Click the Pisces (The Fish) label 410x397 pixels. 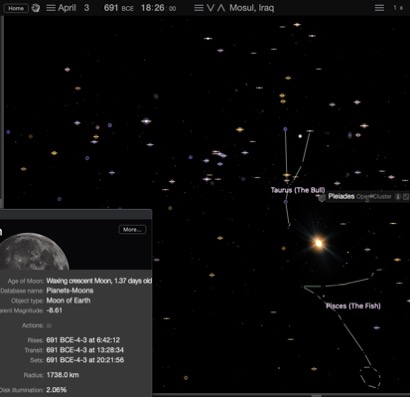pyautogui.click(x=353, y=306)
